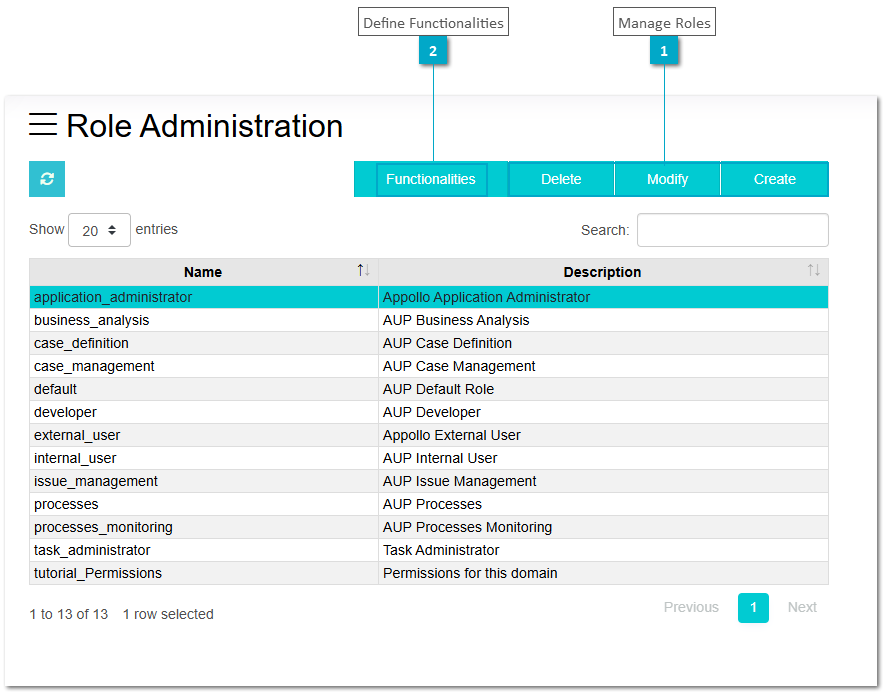886x695 pixels.
Task: Click the Modify button
Action: [667, 180]
